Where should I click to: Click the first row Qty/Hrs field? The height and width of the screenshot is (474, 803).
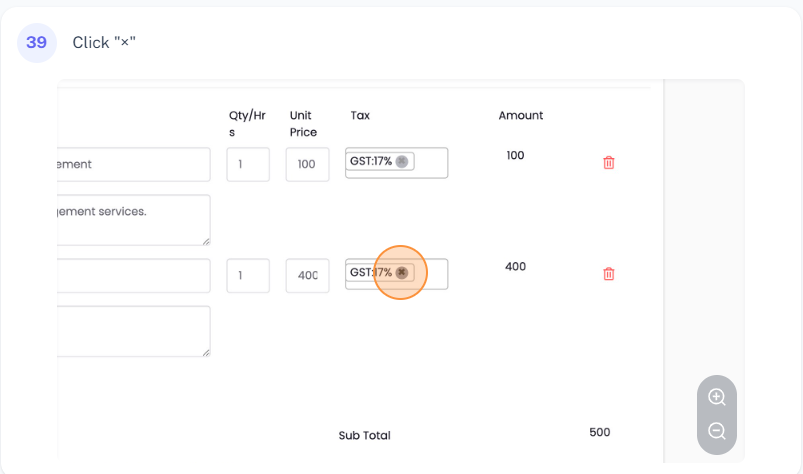coord(247,164)
